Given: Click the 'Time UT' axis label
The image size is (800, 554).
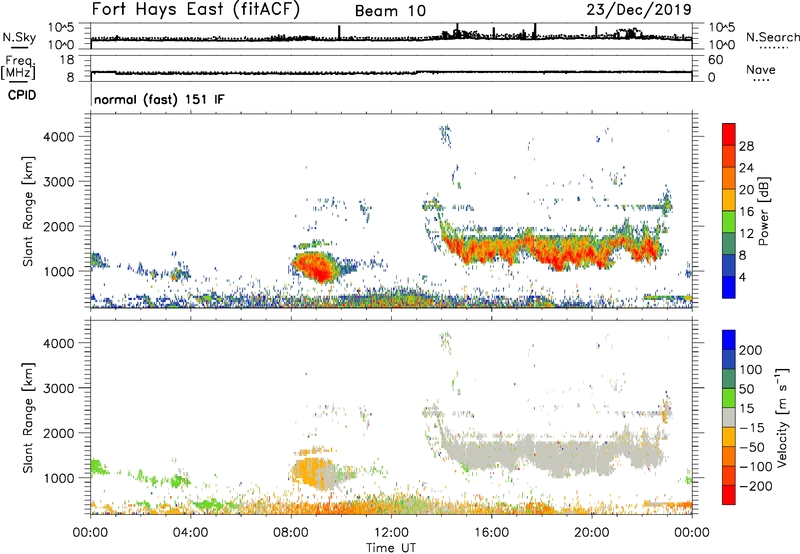Looking at the screenshot, I should (391, 547).
